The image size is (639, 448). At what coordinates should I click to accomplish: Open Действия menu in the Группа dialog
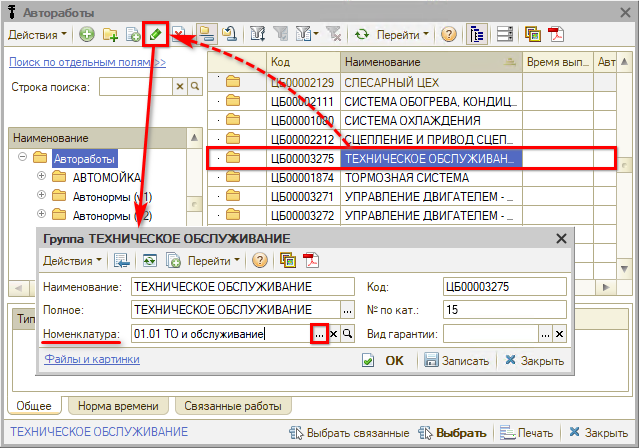pos(72,260)
